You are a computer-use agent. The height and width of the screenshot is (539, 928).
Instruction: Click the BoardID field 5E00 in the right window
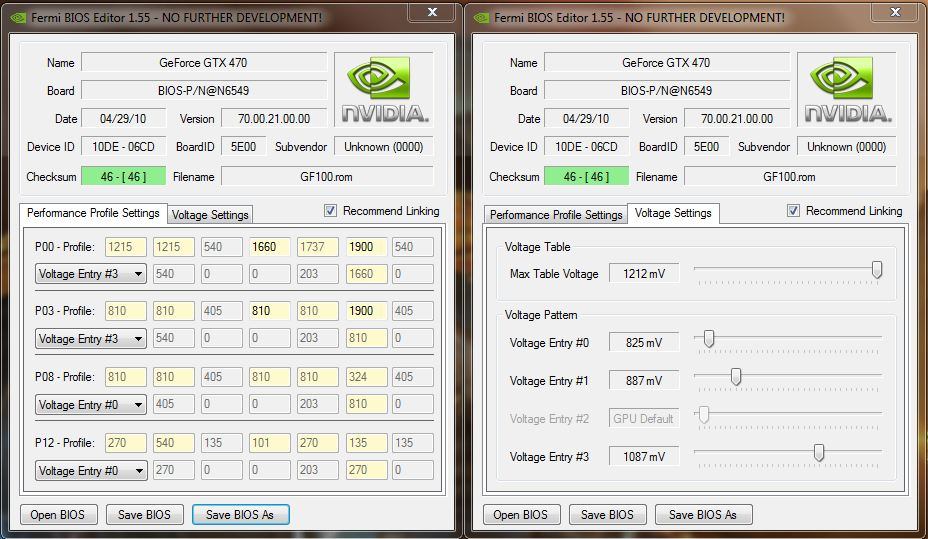(707, 147)
